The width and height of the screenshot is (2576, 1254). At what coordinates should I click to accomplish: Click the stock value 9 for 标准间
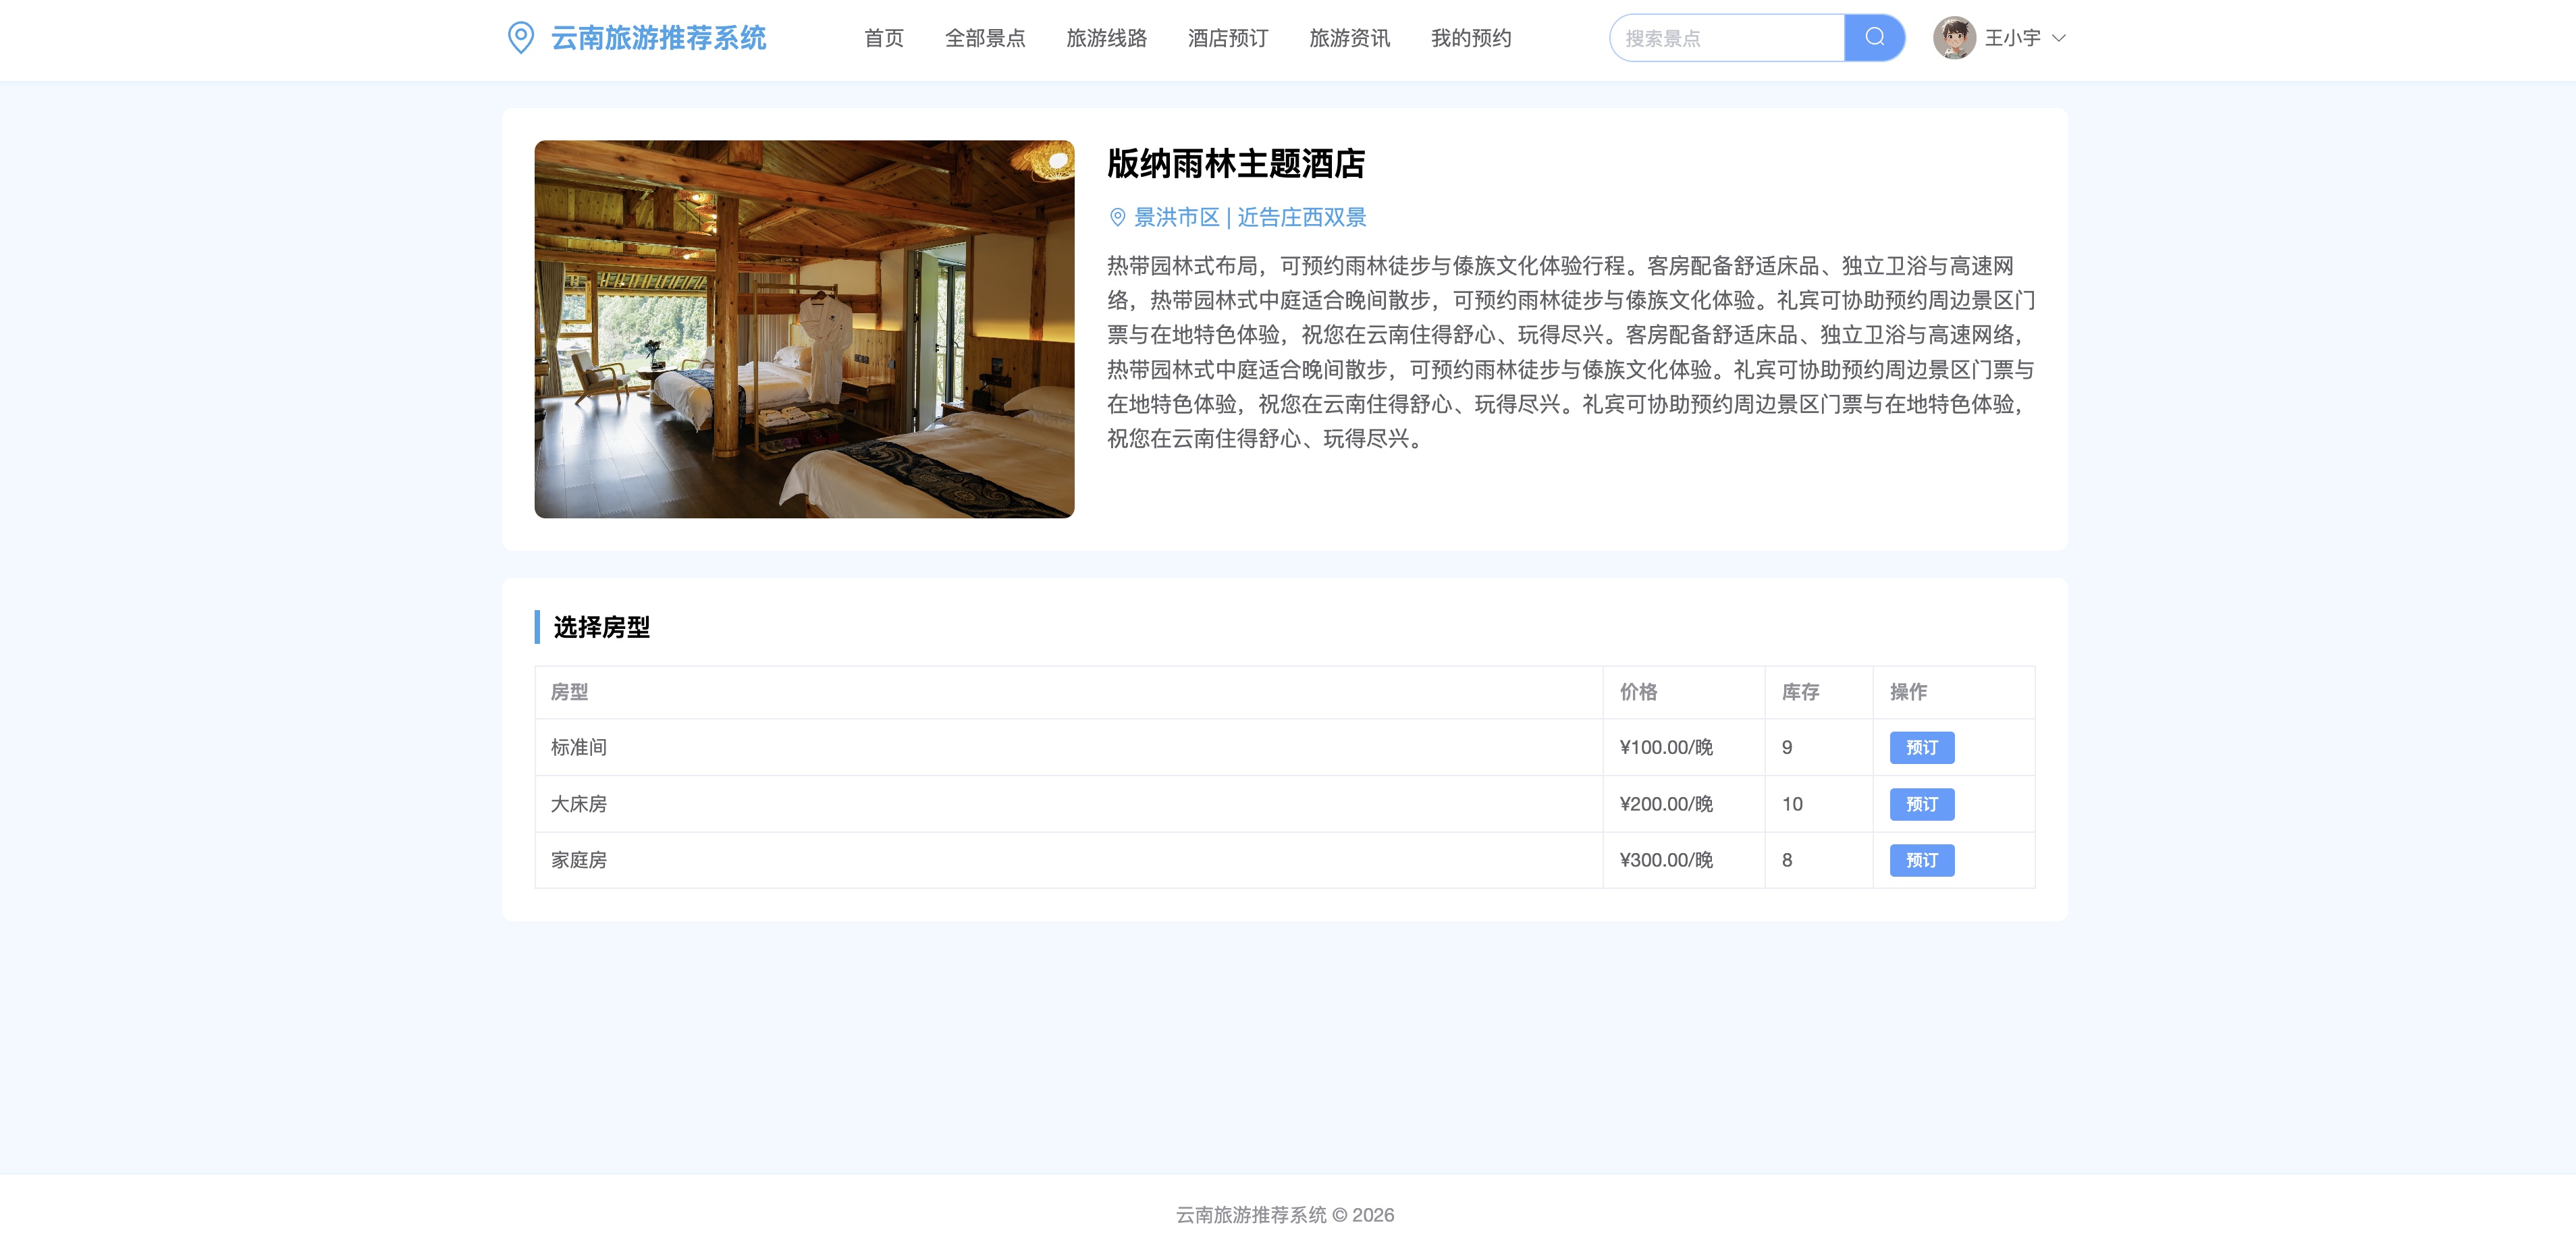point(1787,748)
